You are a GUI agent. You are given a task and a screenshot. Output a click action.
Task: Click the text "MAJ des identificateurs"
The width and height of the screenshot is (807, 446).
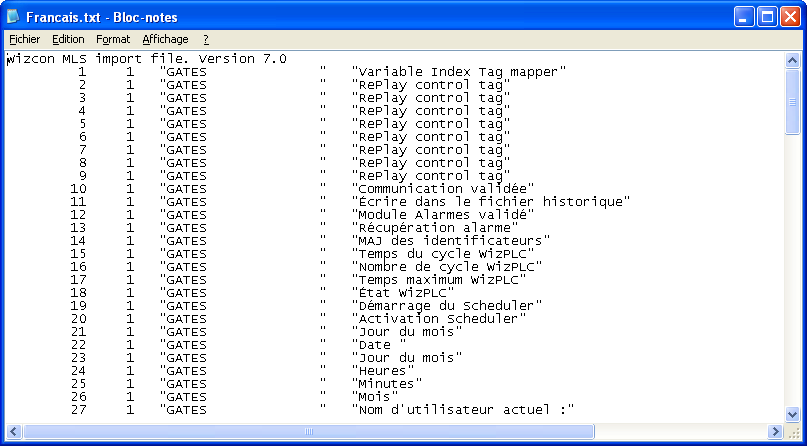point(451,241)
